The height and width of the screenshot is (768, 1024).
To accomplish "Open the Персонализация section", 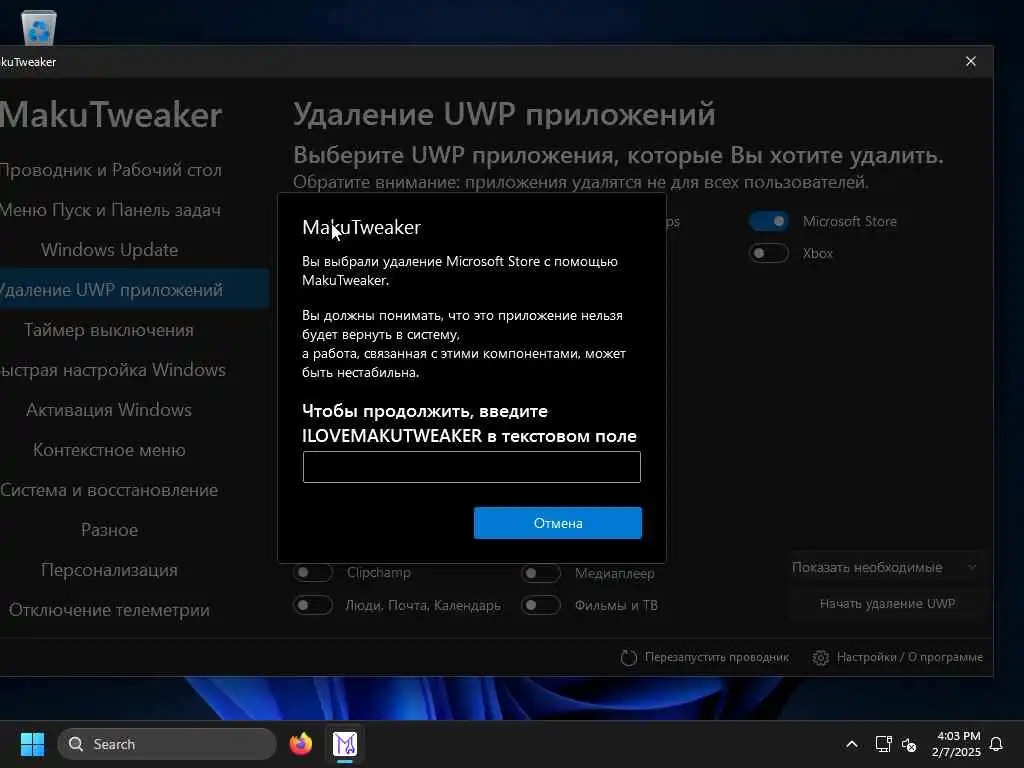I will click(110, 569).
